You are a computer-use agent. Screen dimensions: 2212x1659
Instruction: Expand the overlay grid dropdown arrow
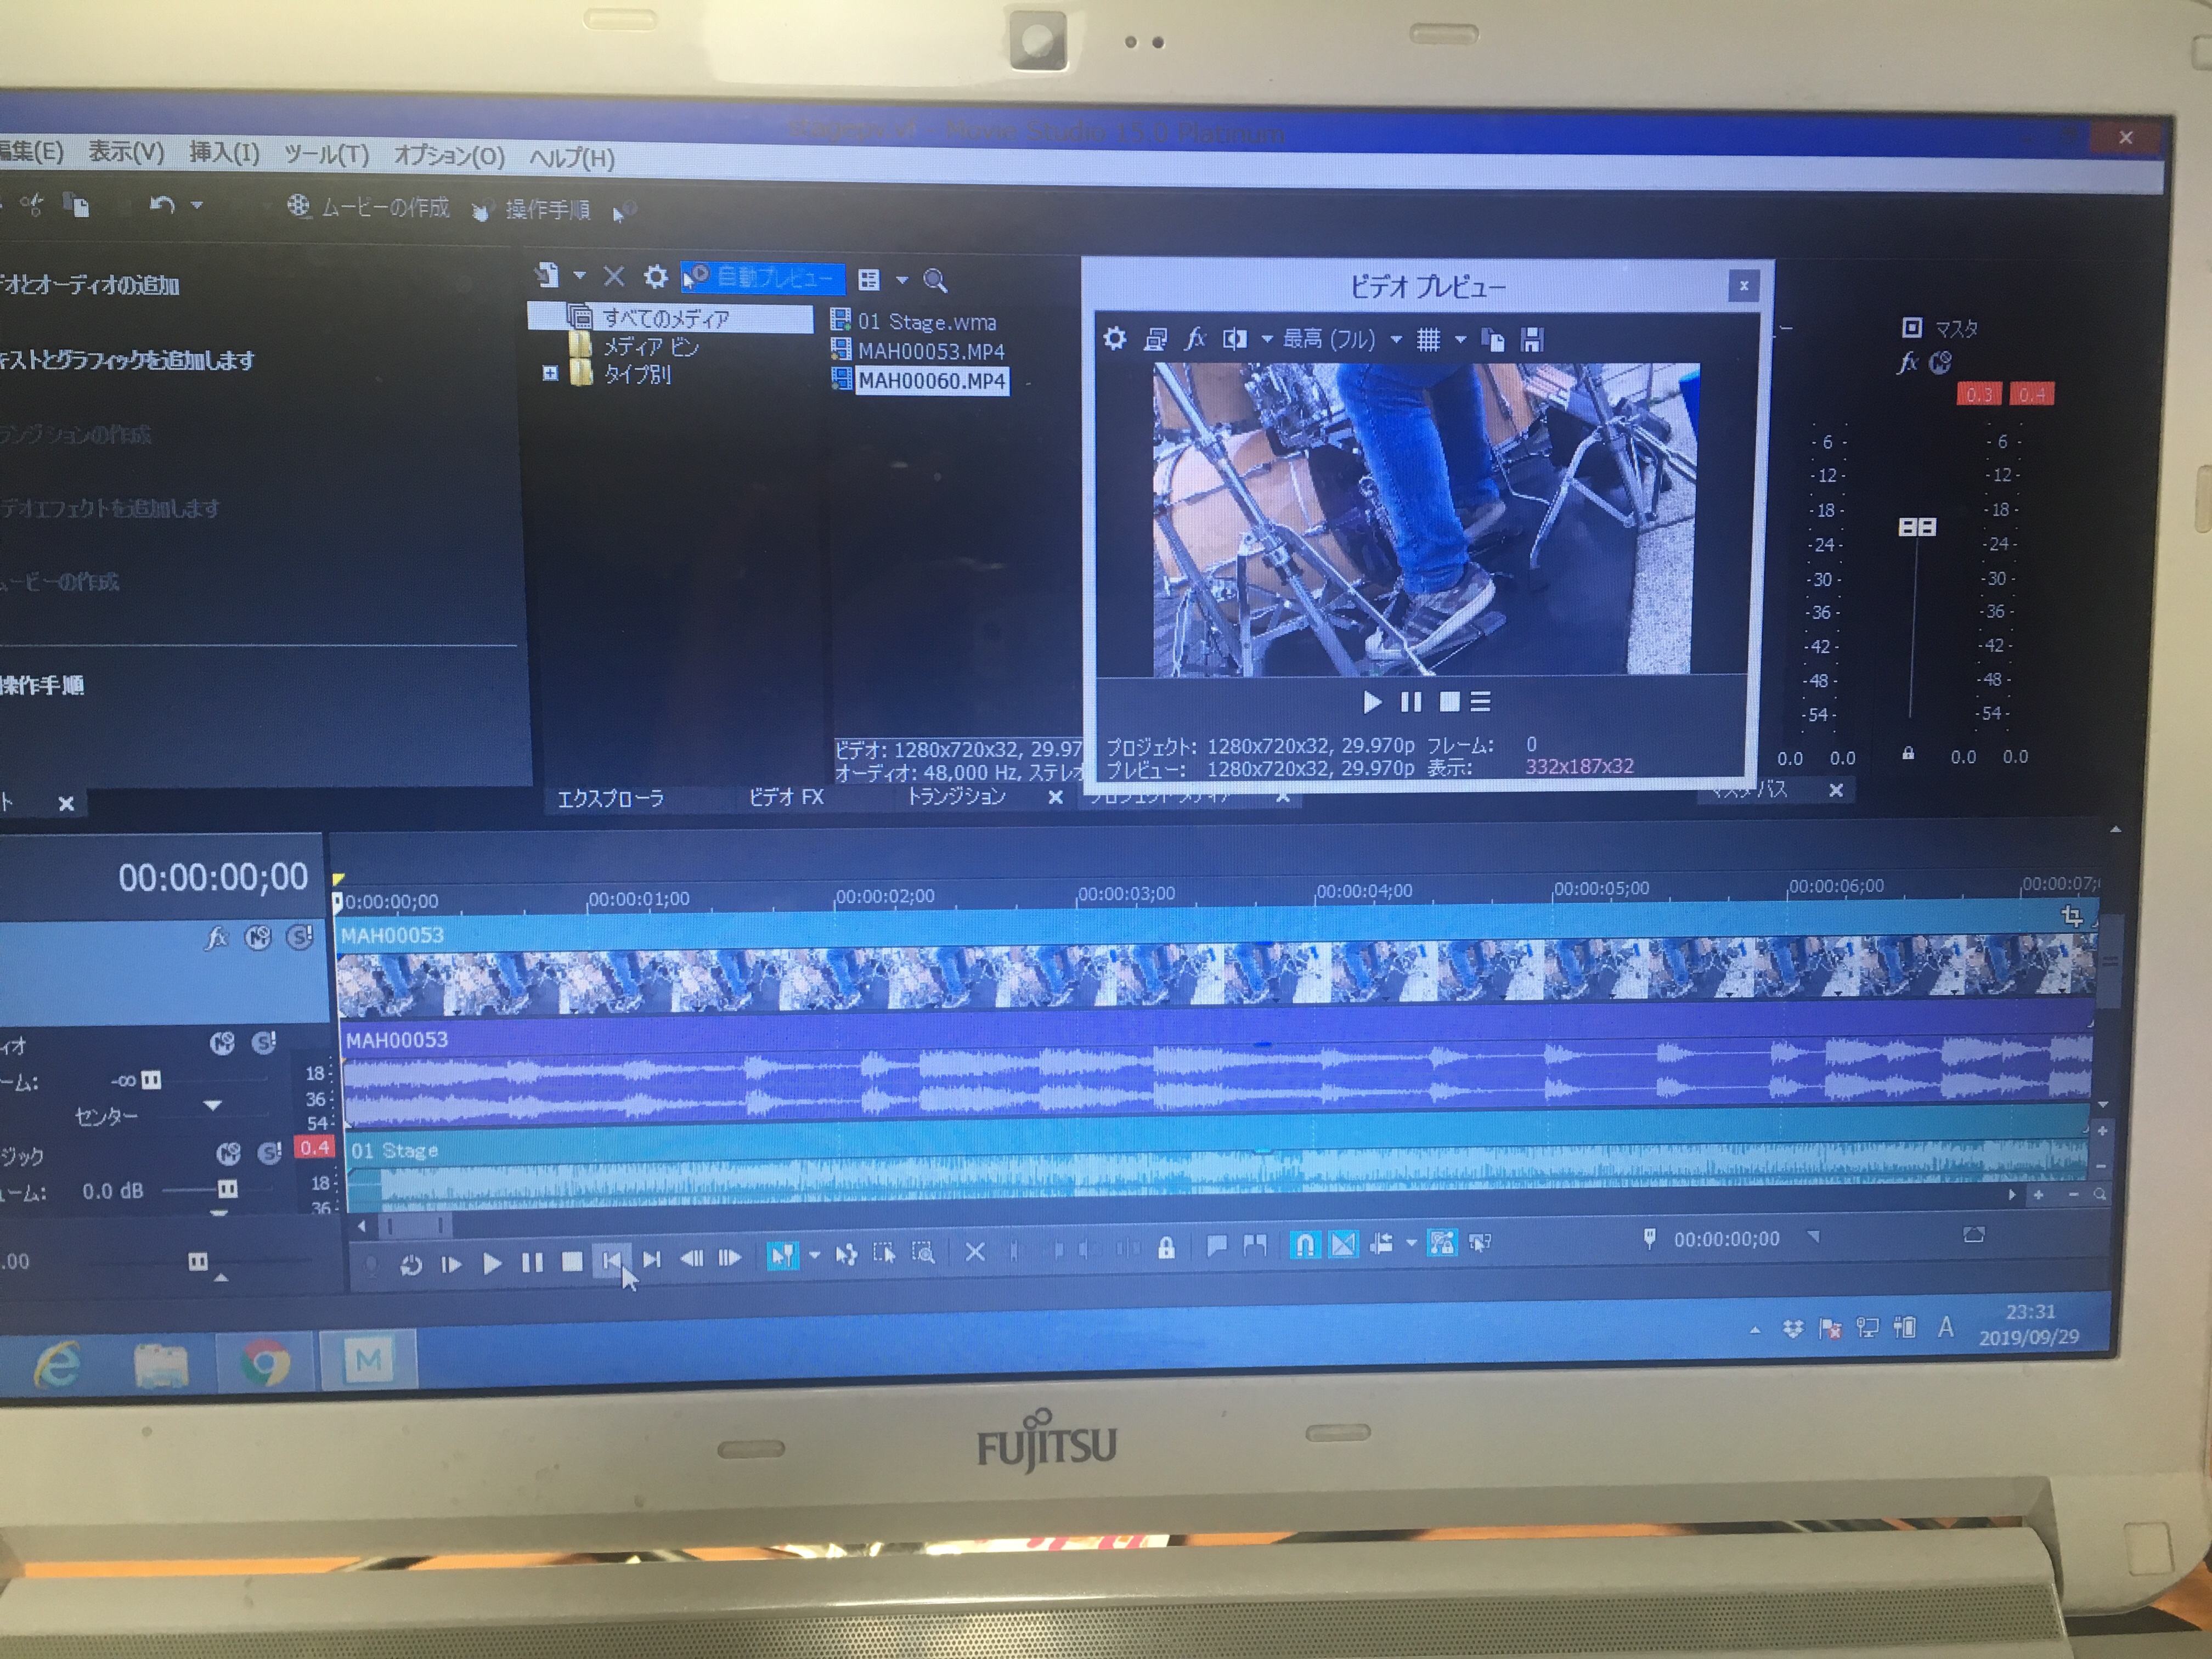1460,340
